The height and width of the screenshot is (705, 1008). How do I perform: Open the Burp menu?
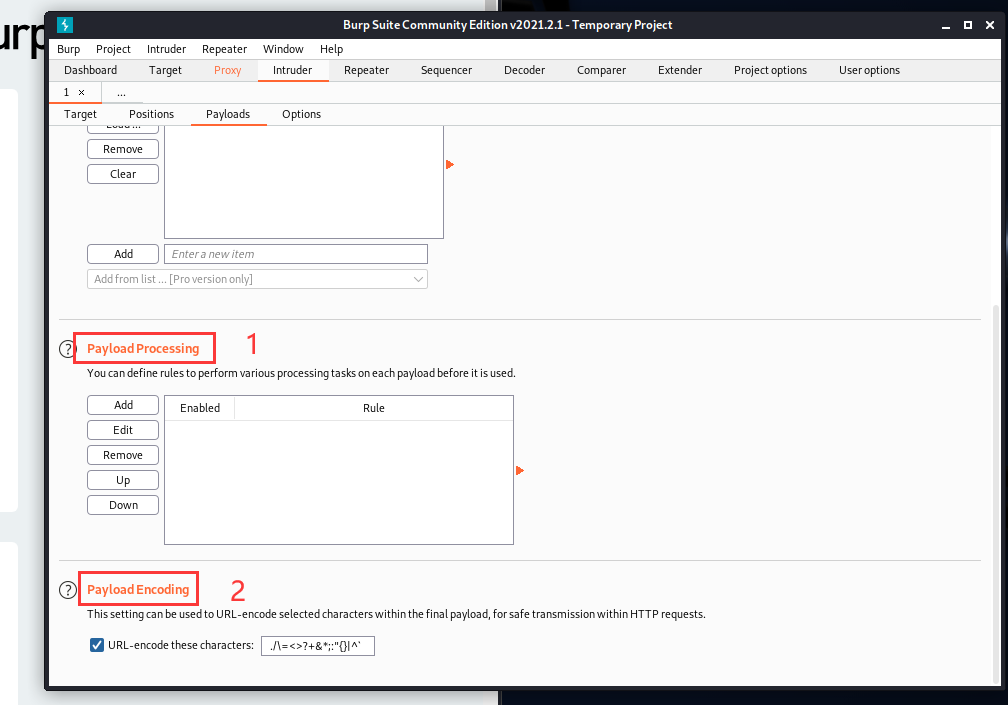pos(68,49)
